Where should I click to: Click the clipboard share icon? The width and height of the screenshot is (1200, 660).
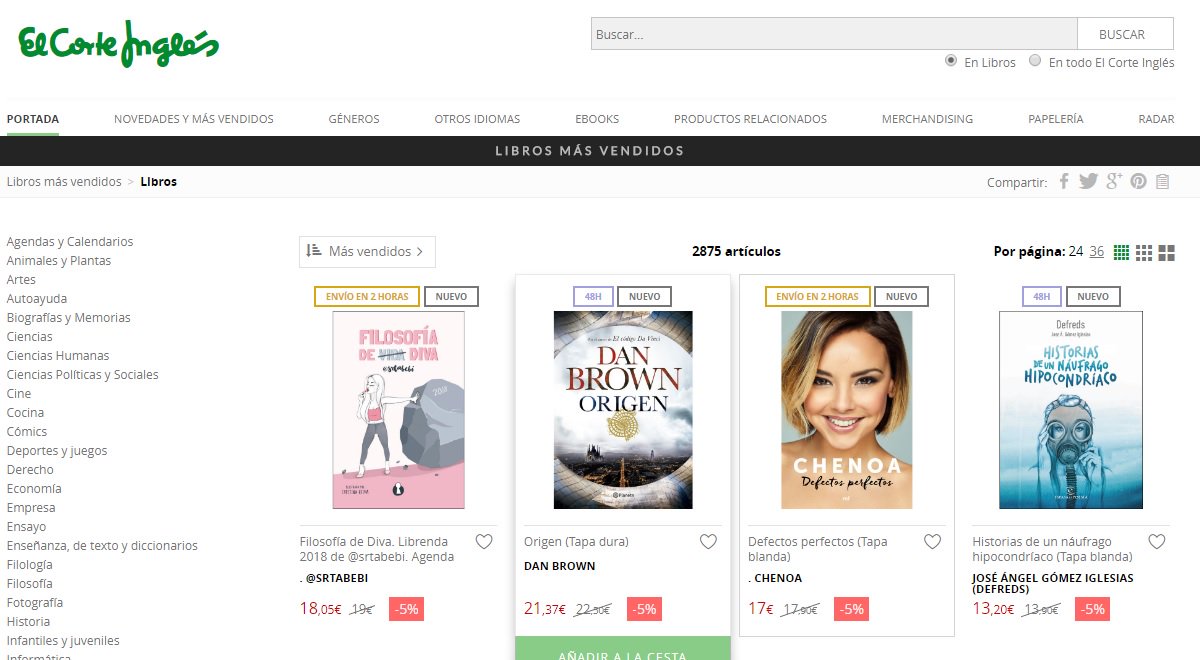pos(1162,181)
